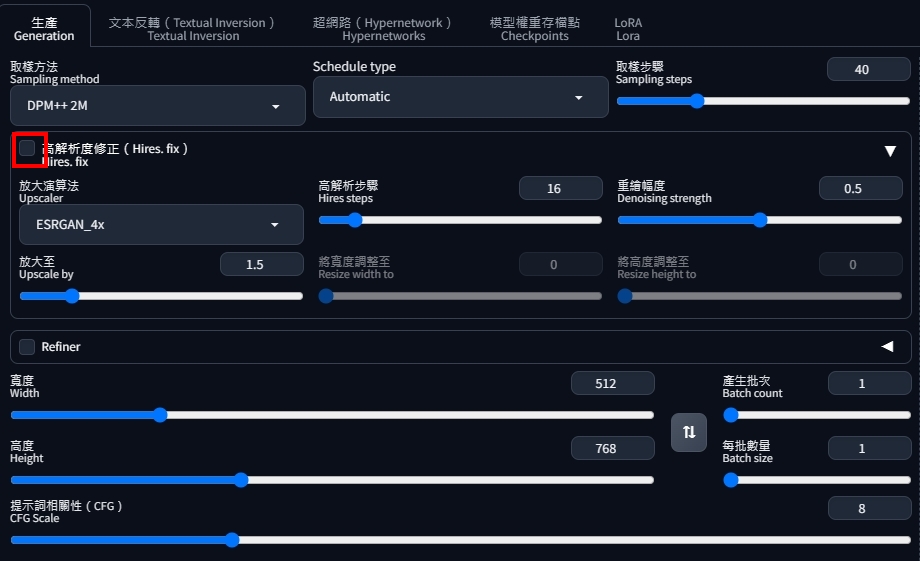Click the Denoising strength slider
The width and height of the screenshot is (920, 561).
[x=763, y=220]
